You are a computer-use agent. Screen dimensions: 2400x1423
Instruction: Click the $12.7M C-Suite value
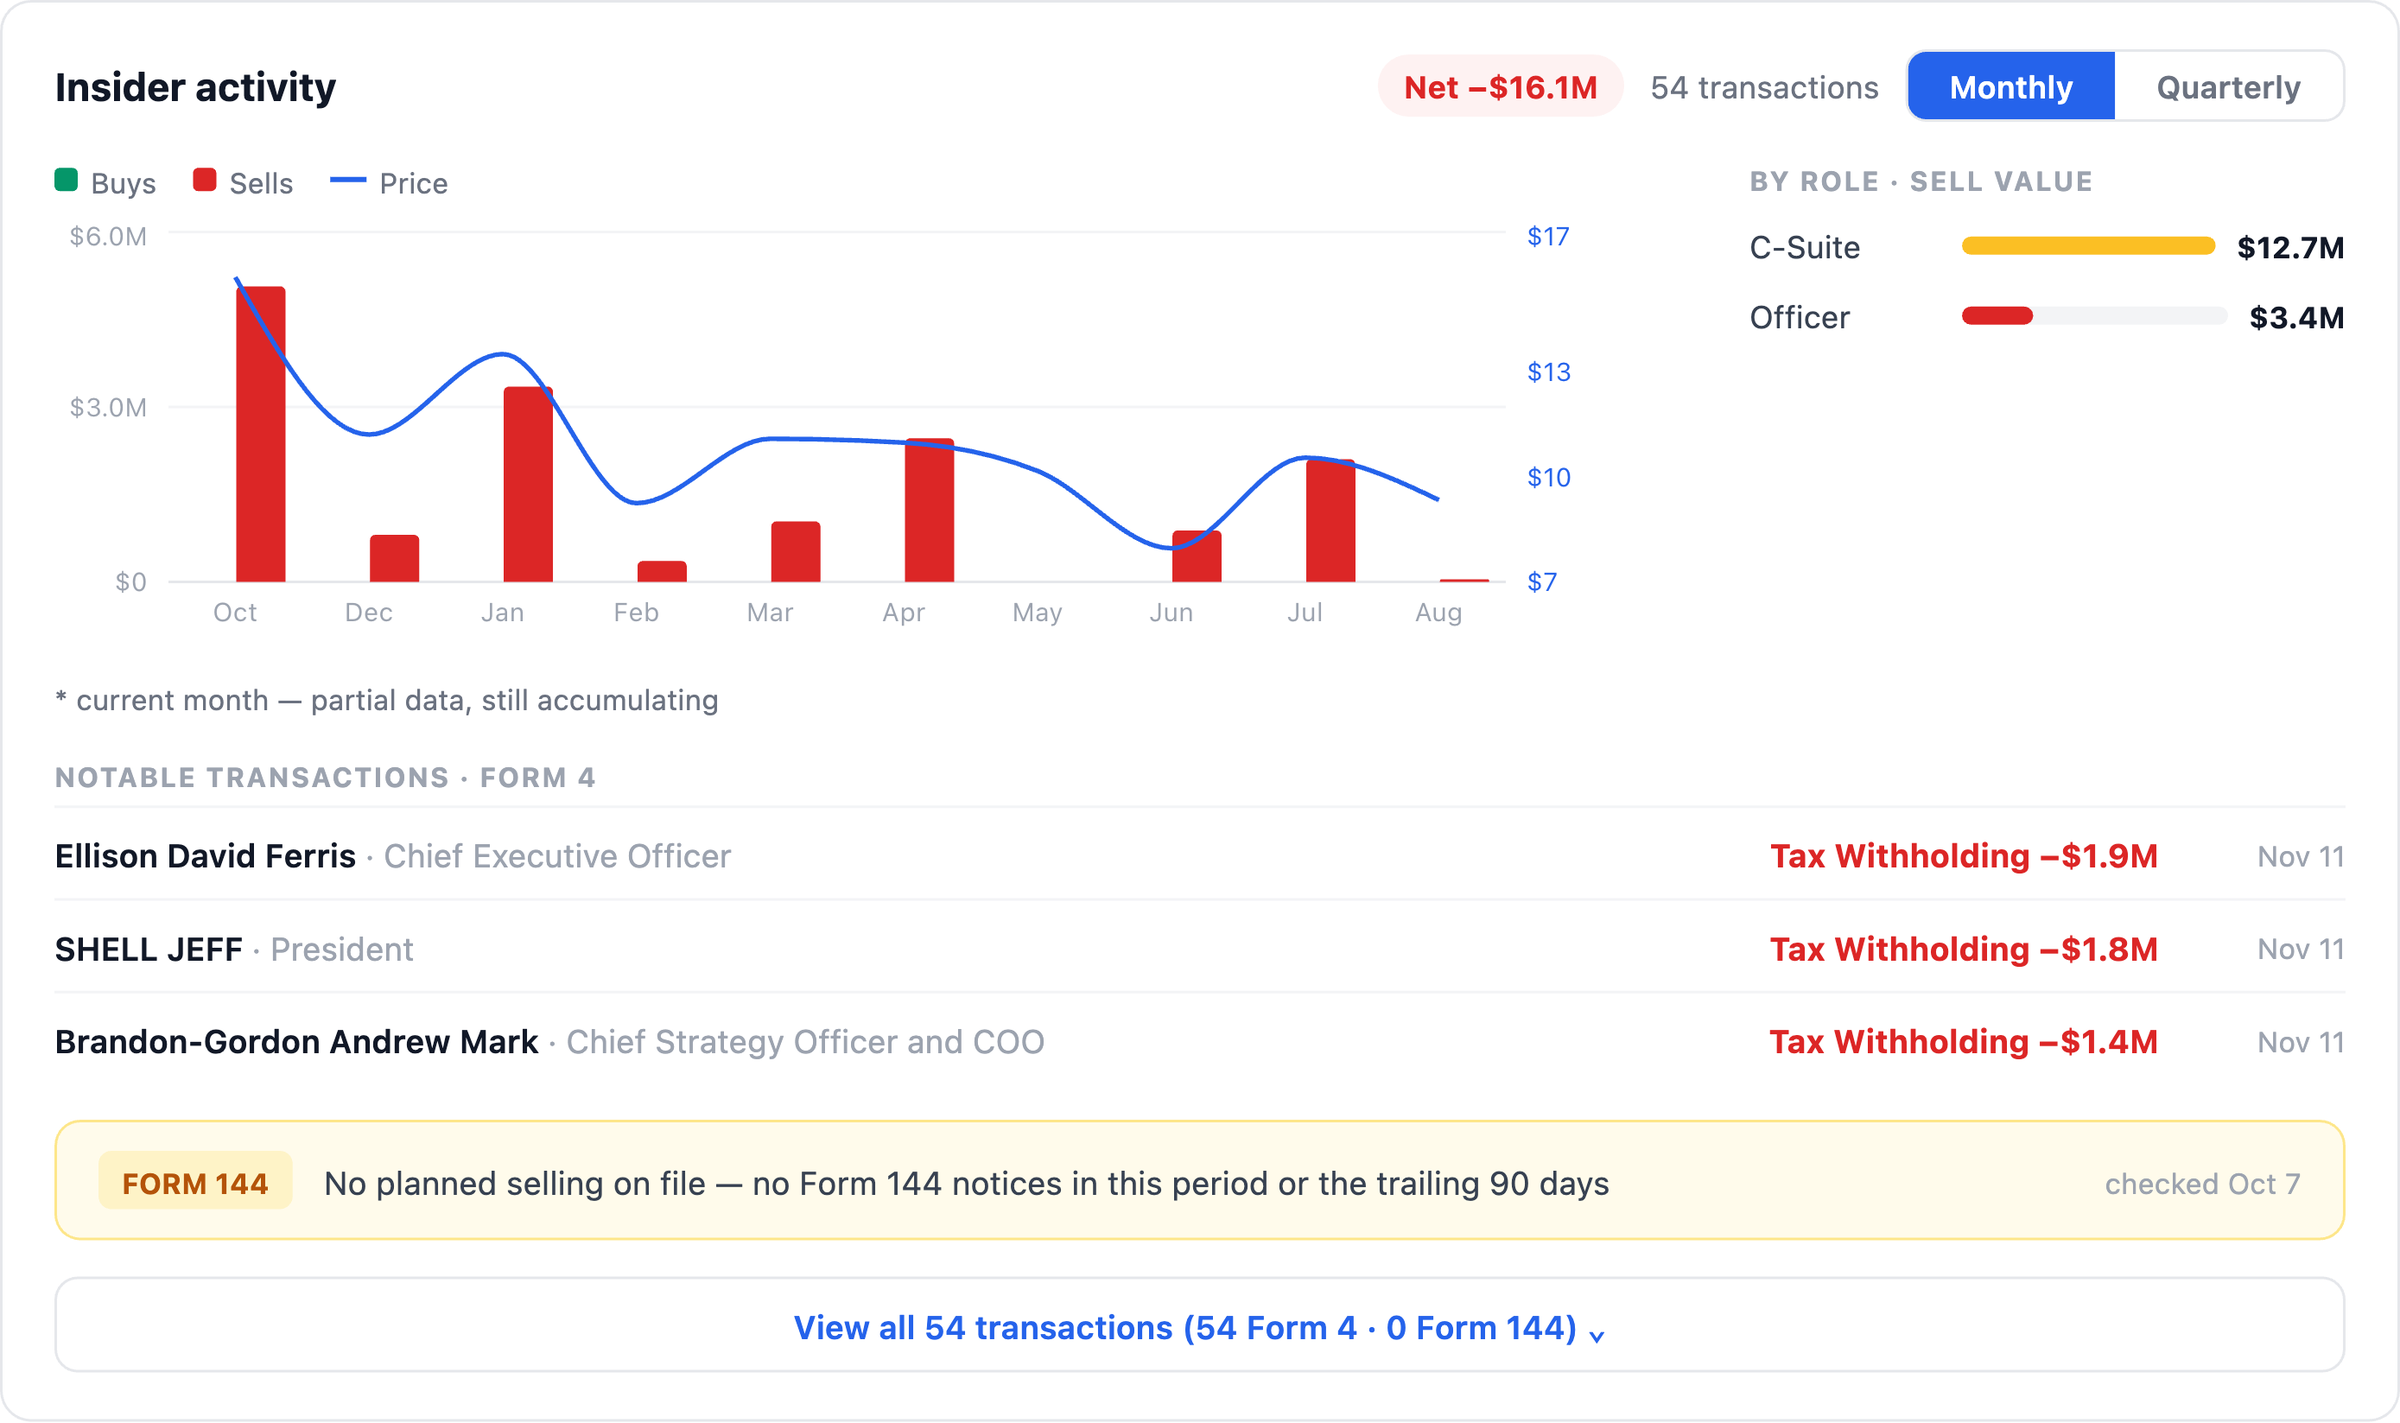2290,247
